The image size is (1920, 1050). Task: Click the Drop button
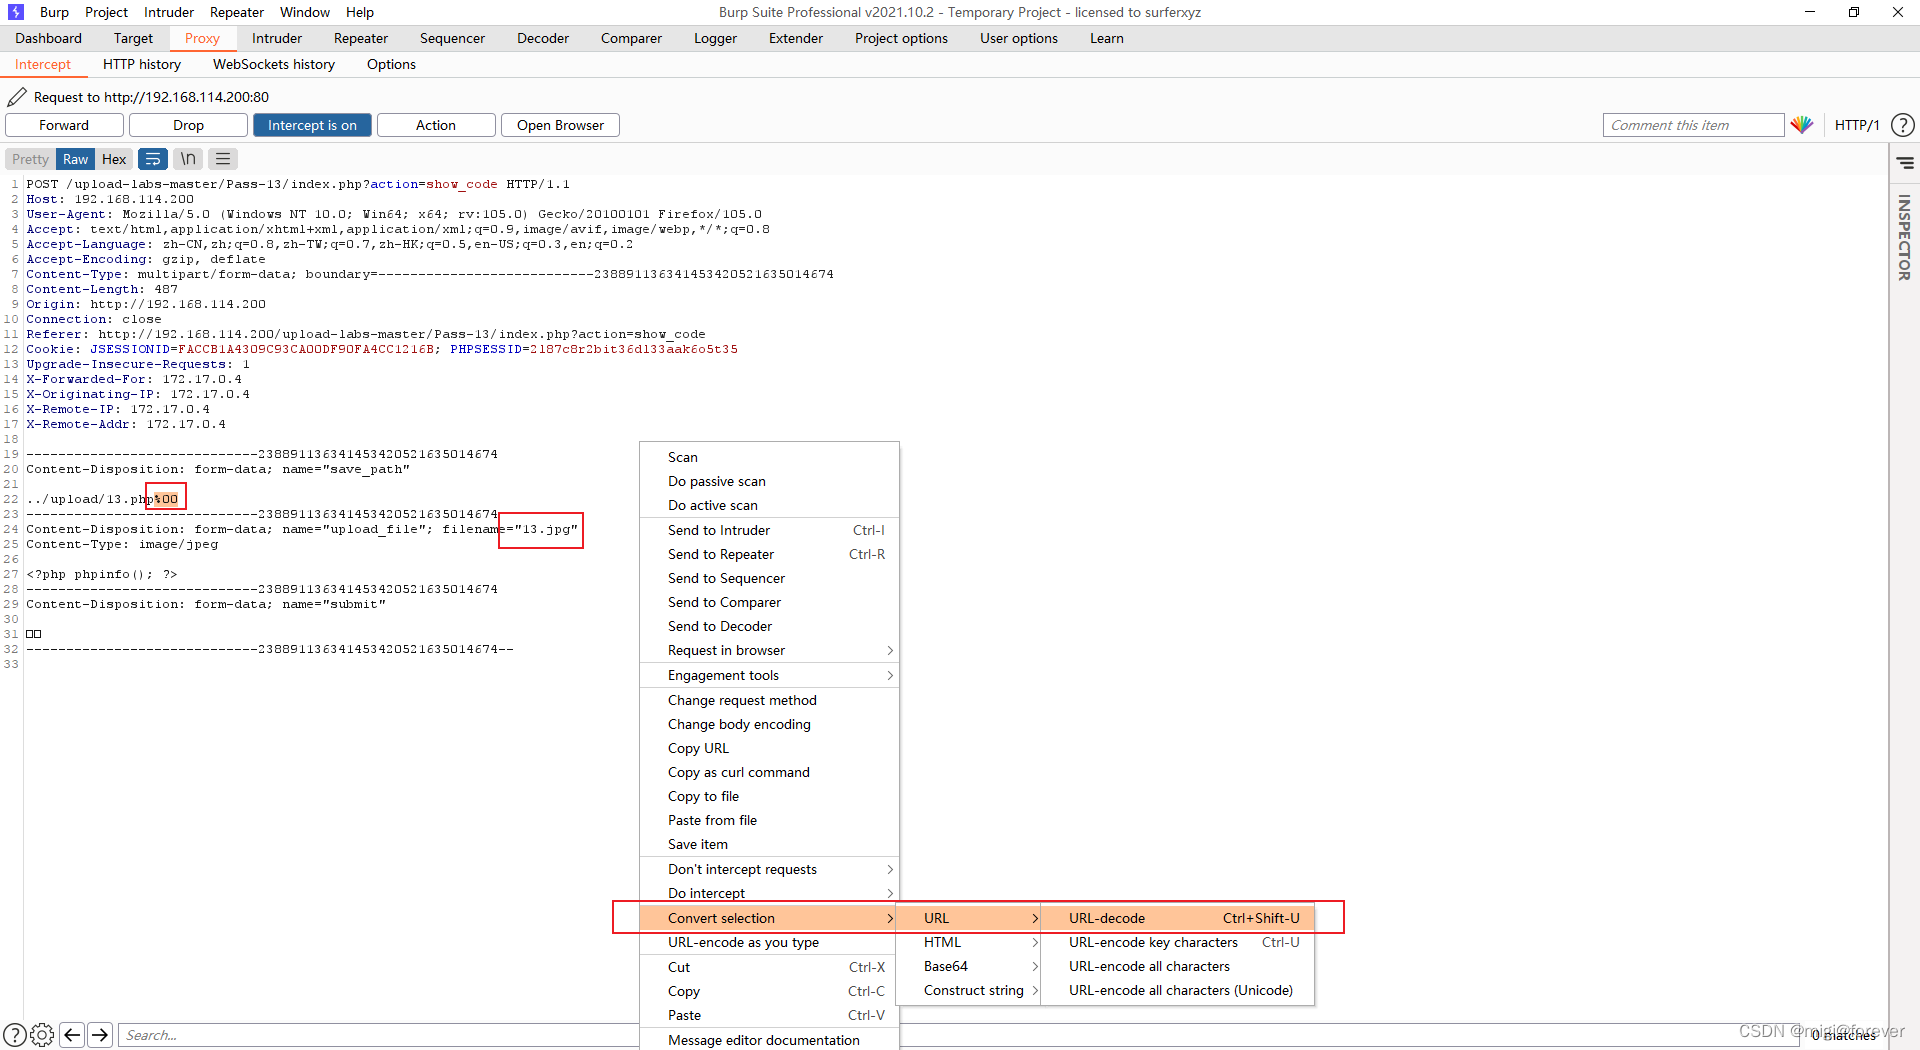point(188,125)
